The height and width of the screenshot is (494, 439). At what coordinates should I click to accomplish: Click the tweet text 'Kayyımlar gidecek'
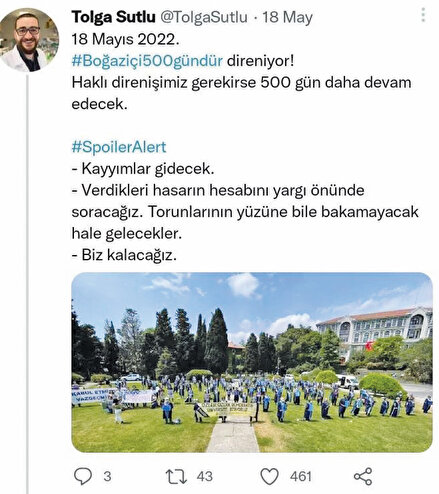coord(147,169)
